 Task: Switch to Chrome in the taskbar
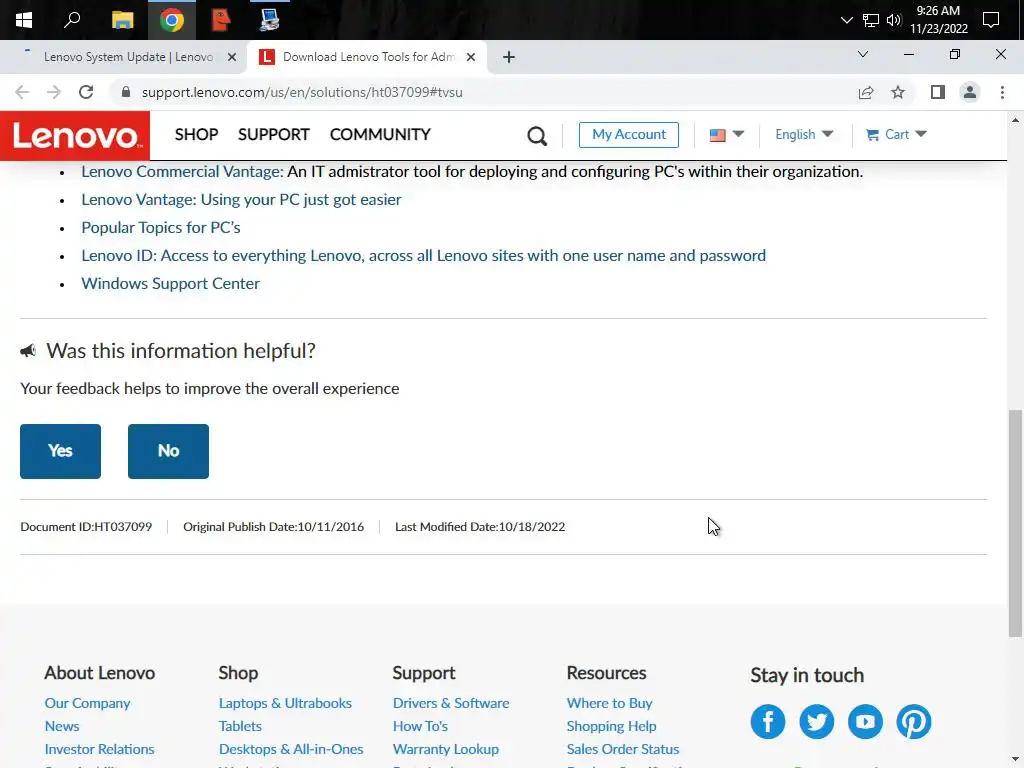click(172, 20)
